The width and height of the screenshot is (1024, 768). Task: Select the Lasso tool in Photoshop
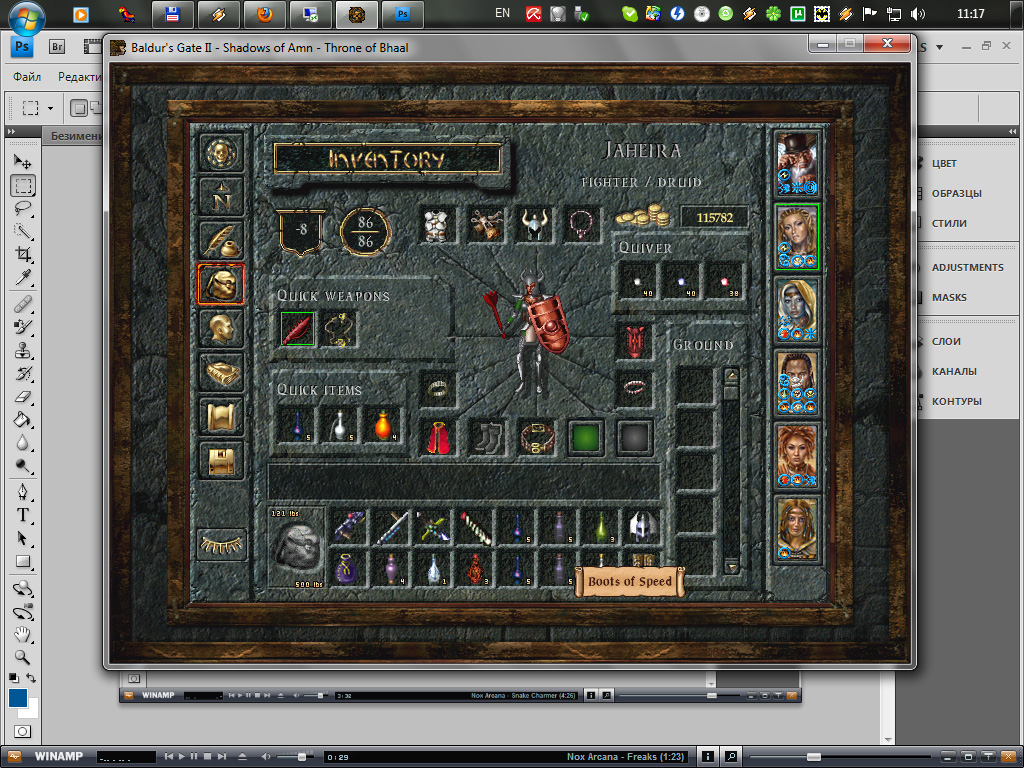pyautogui.click(x=23, y=208)
